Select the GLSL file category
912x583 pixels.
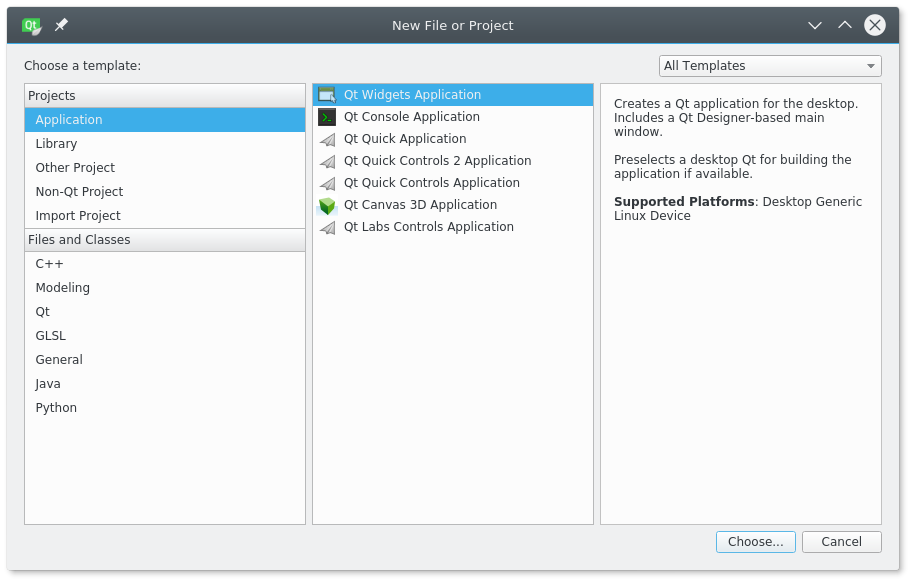(x=50, y=336)
